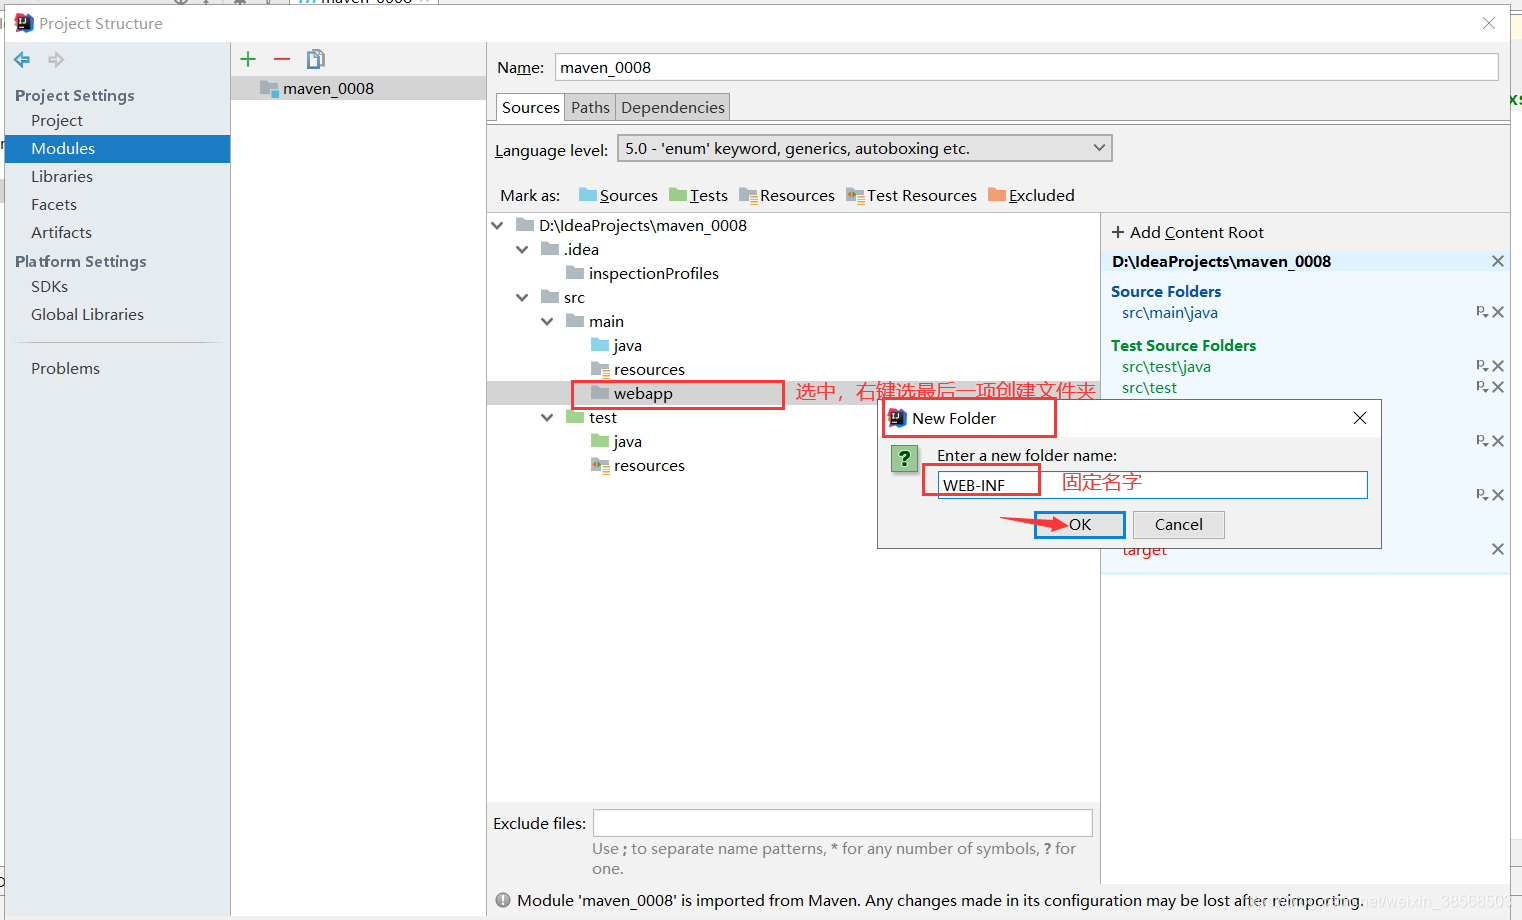Unmark src\test\java test folder
This screenshot has height=920, width=1522.
[1498, 366]
